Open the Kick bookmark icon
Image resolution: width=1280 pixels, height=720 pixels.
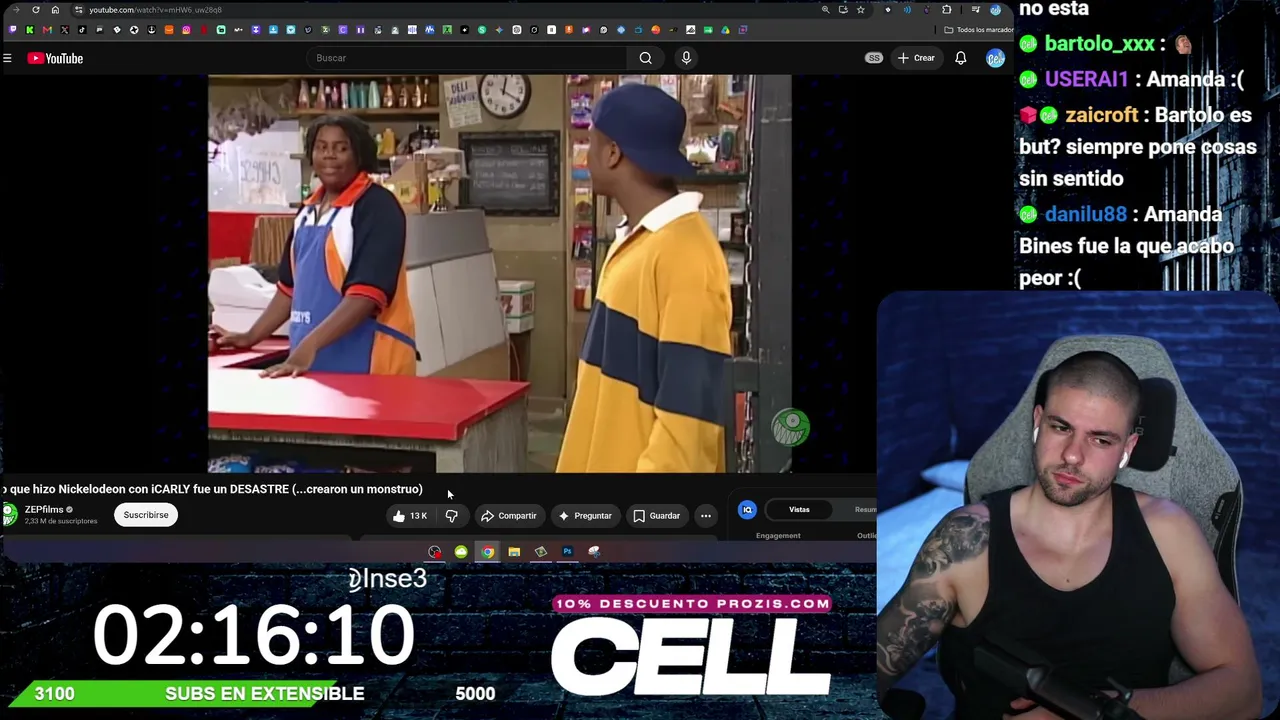click(30, 30)
